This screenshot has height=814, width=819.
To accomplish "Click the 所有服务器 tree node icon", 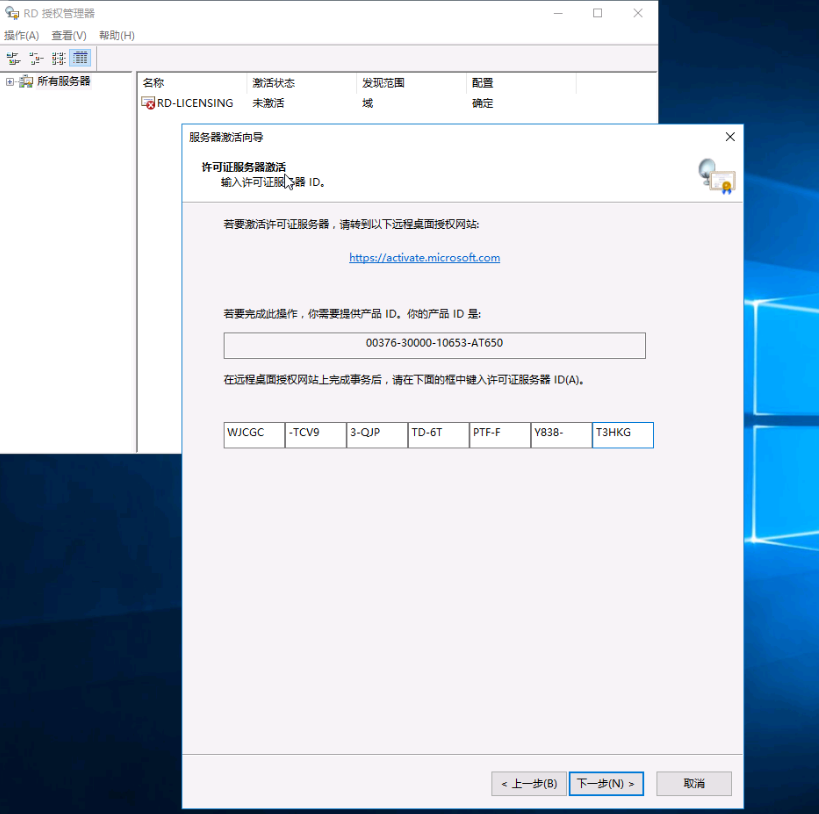I will click(26, 82).
